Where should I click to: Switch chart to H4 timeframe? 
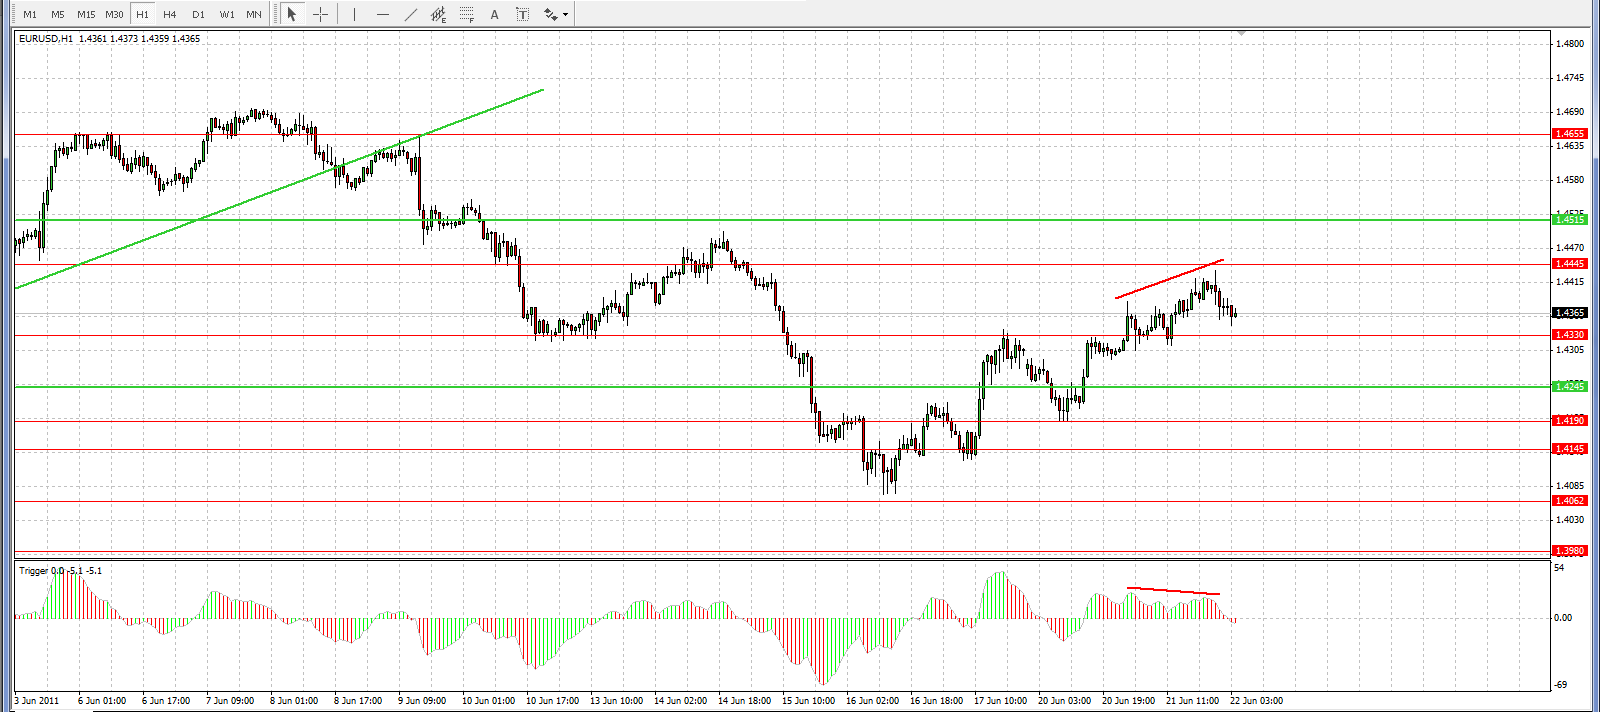coord(170,14)
